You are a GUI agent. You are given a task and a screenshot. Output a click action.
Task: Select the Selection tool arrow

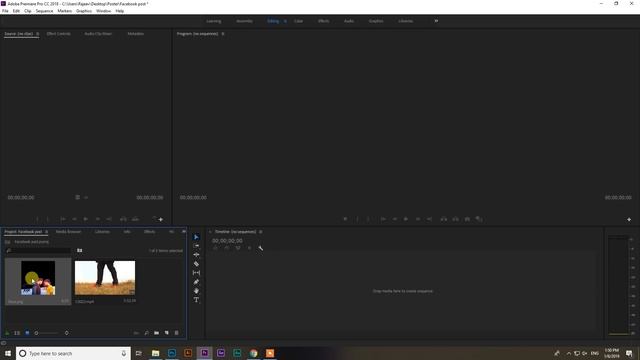pyautogui.click(x=196, y=237)
